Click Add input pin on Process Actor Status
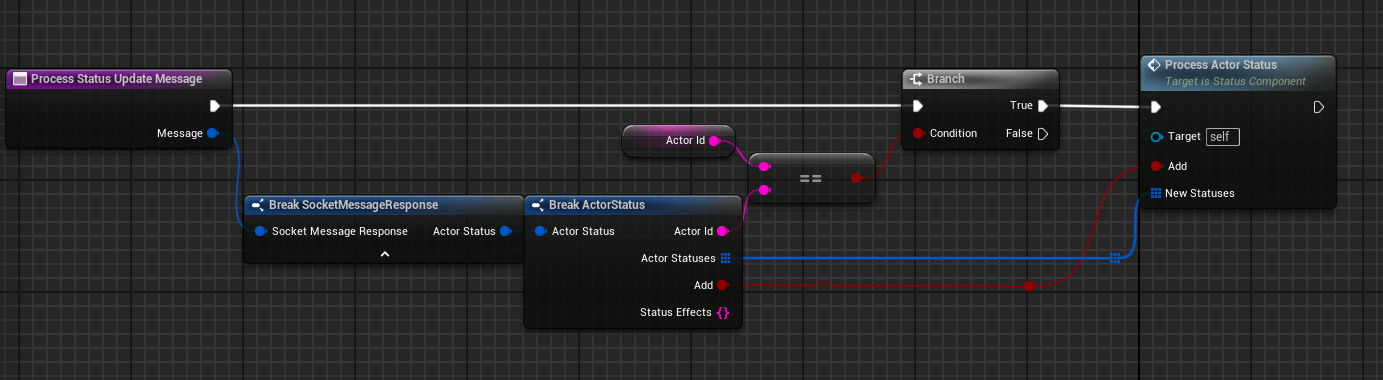1383x380 pixels. tap(1157, 166)
